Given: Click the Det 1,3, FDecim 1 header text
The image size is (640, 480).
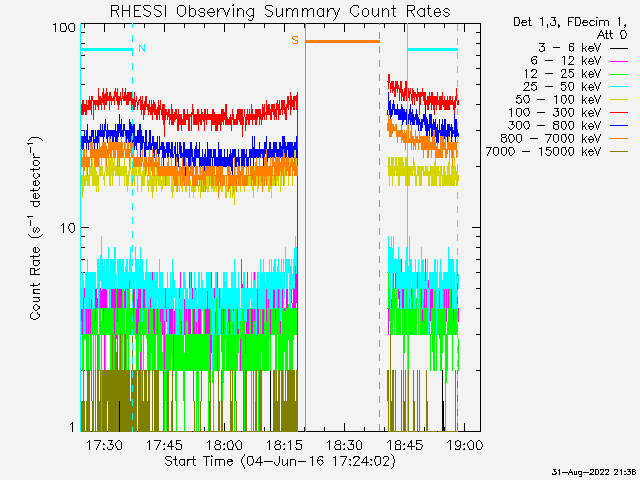Looking at the screenshot, I should coord(570,22).
